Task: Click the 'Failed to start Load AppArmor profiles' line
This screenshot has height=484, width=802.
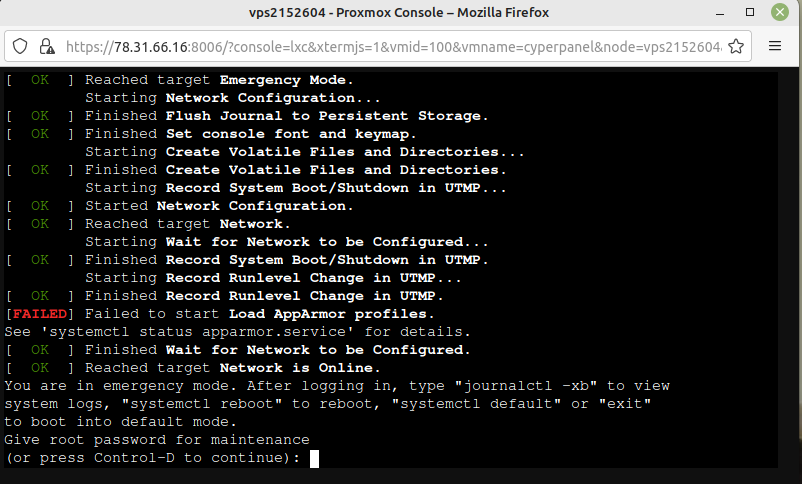Action: (x=268, y=314)
